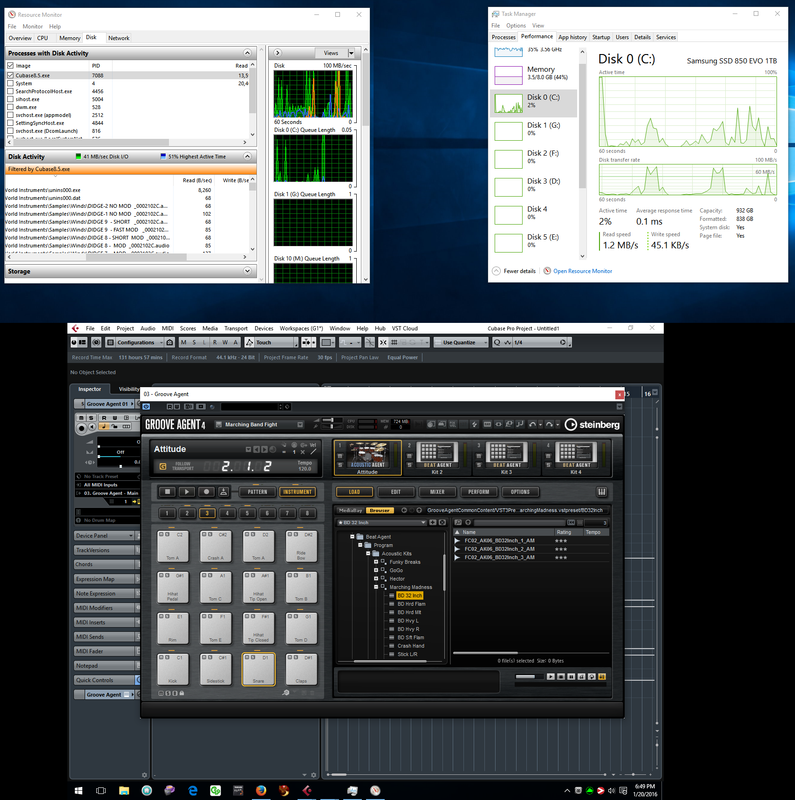Open the Perform page in Groove Agent
This screenshot has width=795, height=800.
coord(479,492)
